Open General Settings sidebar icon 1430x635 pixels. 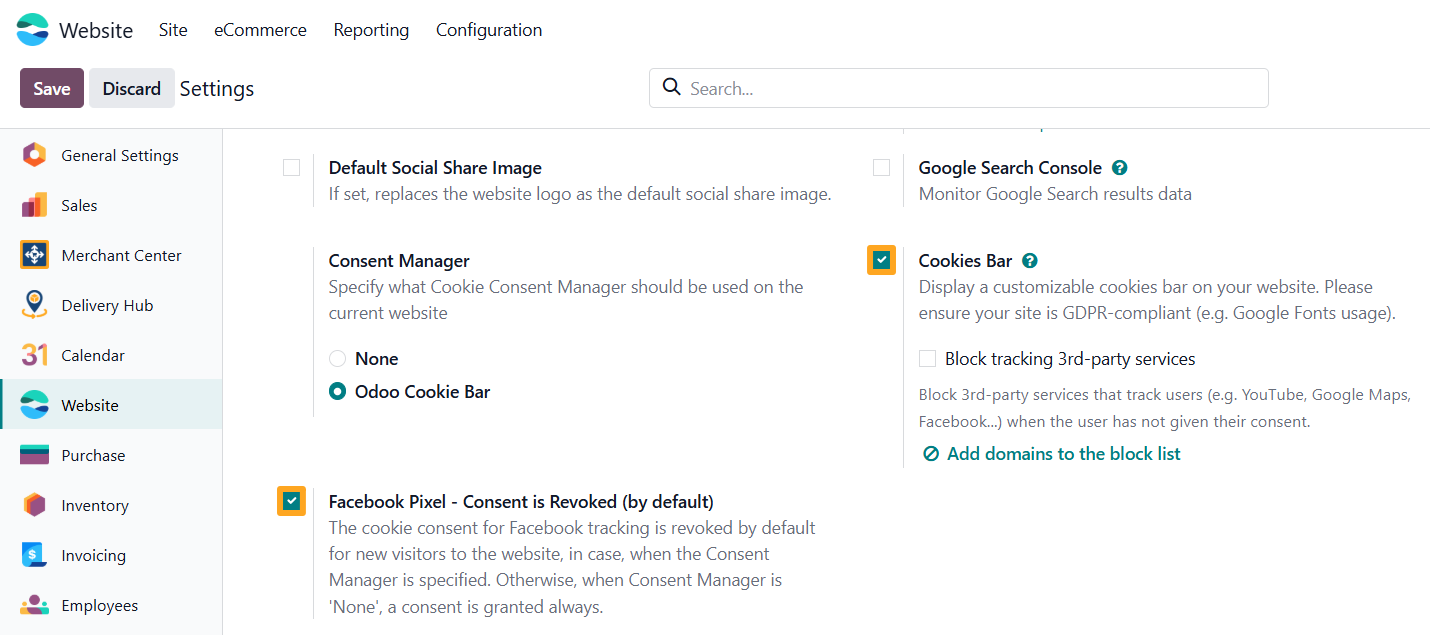(34, 155)
